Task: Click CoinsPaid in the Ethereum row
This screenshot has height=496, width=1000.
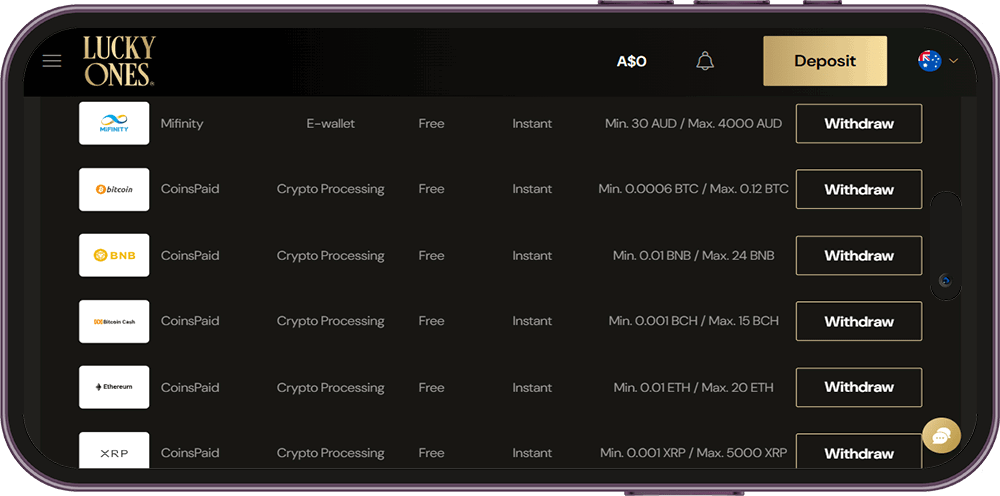Action: coord(190,388)
